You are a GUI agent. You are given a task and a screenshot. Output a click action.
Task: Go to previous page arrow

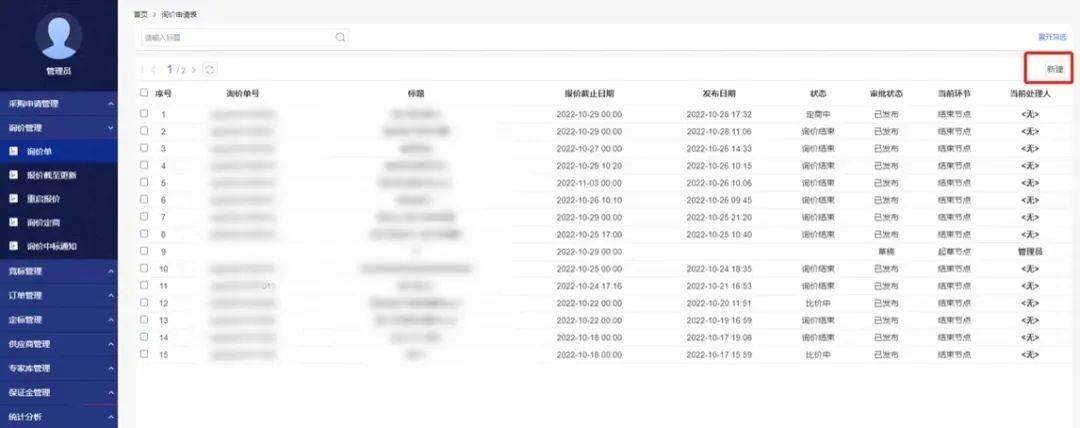point(153,70)
